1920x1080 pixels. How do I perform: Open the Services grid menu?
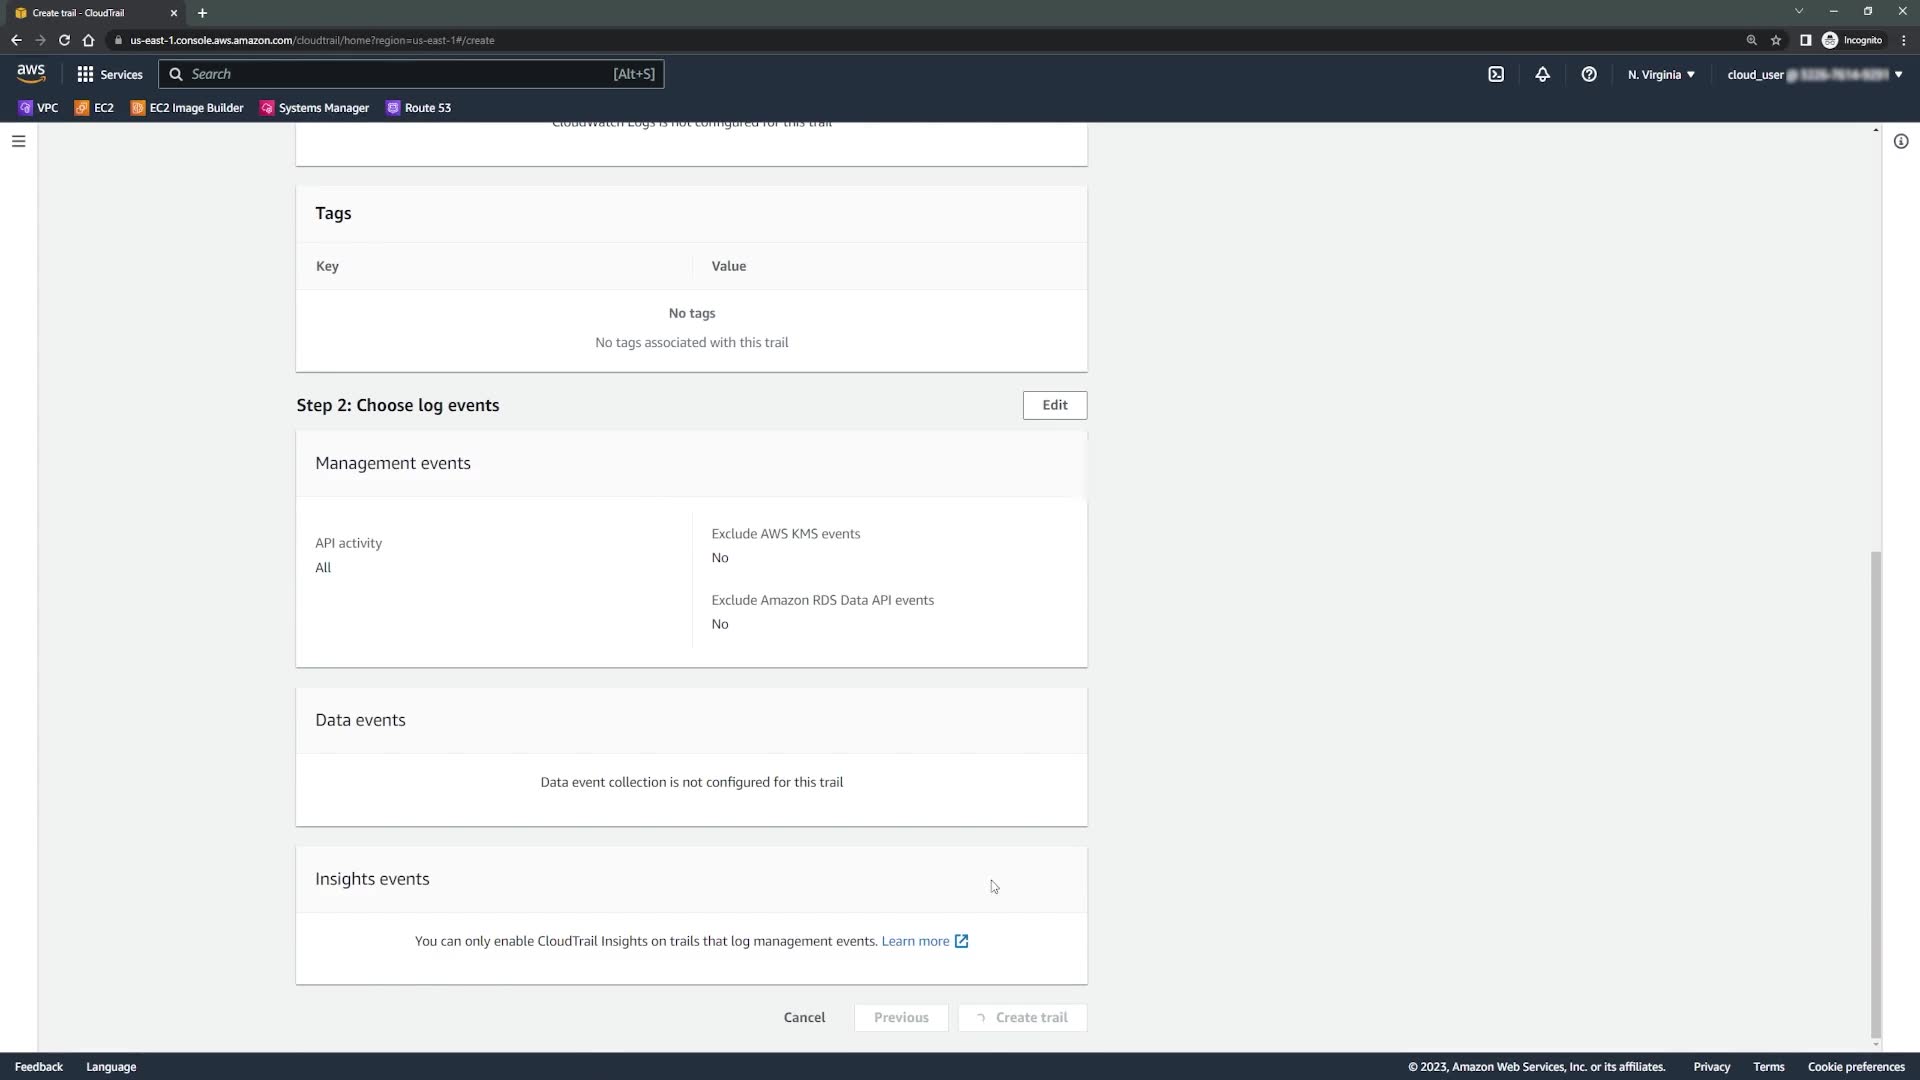coord(110,74)
